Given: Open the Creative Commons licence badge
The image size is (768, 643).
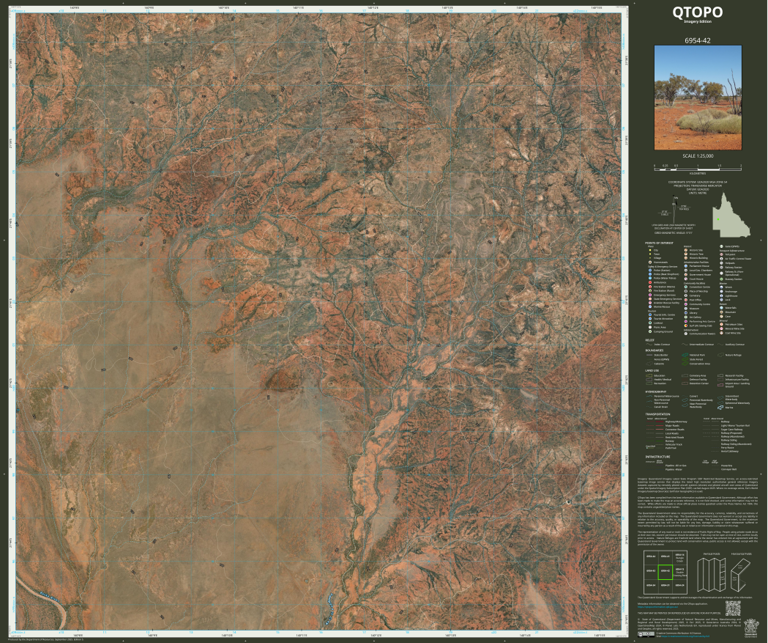Looking at the screenshot, I should pyautogui.click(x=646, y=635).
